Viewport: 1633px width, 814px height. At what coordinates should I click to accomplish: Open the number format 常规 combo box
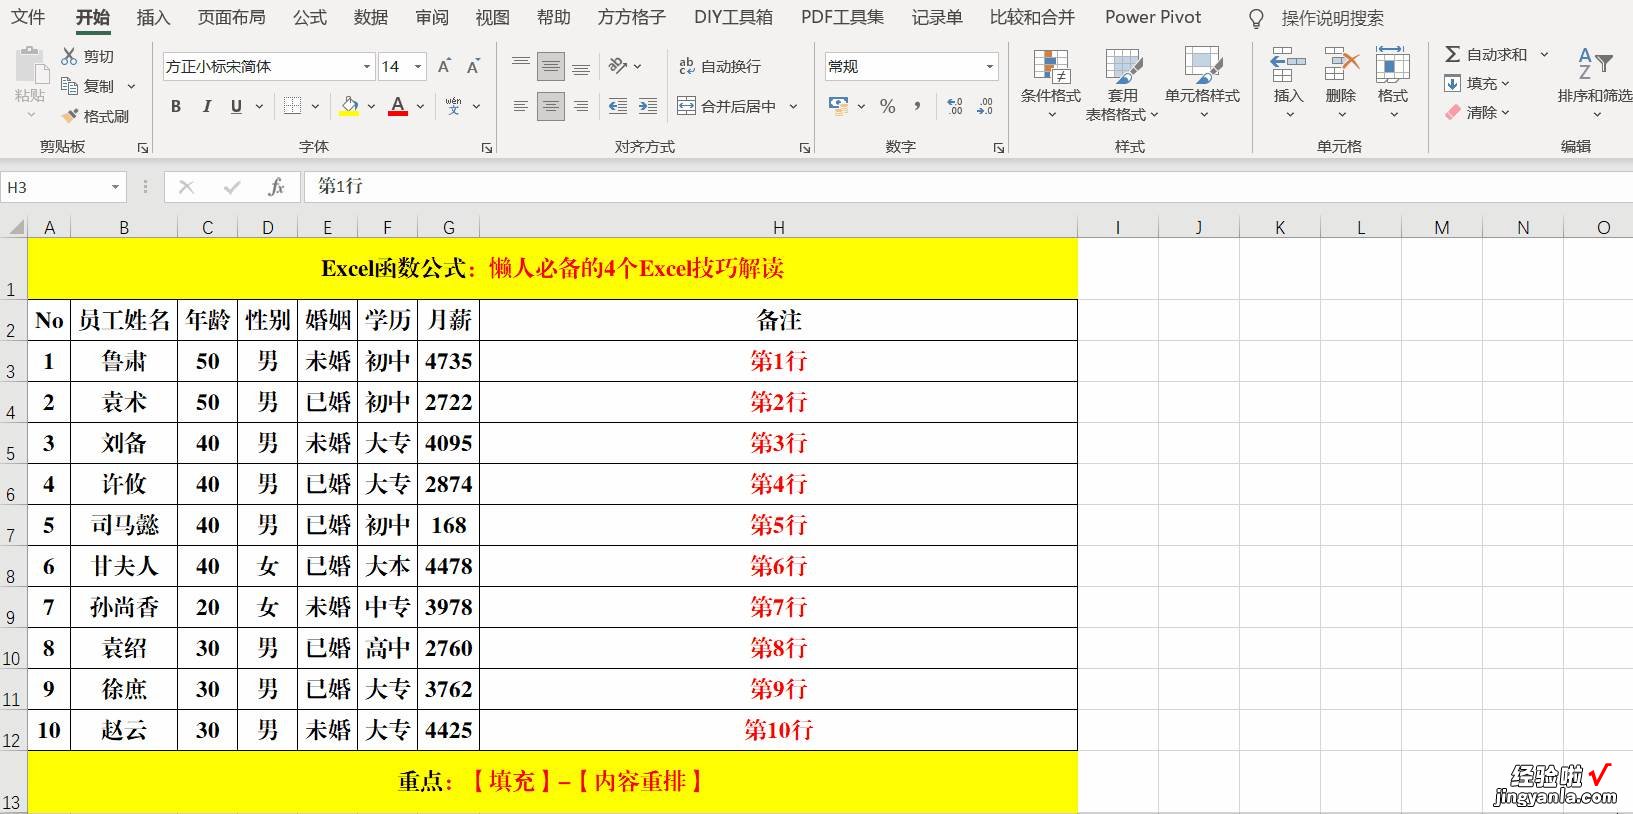click(x=911, y=66)
